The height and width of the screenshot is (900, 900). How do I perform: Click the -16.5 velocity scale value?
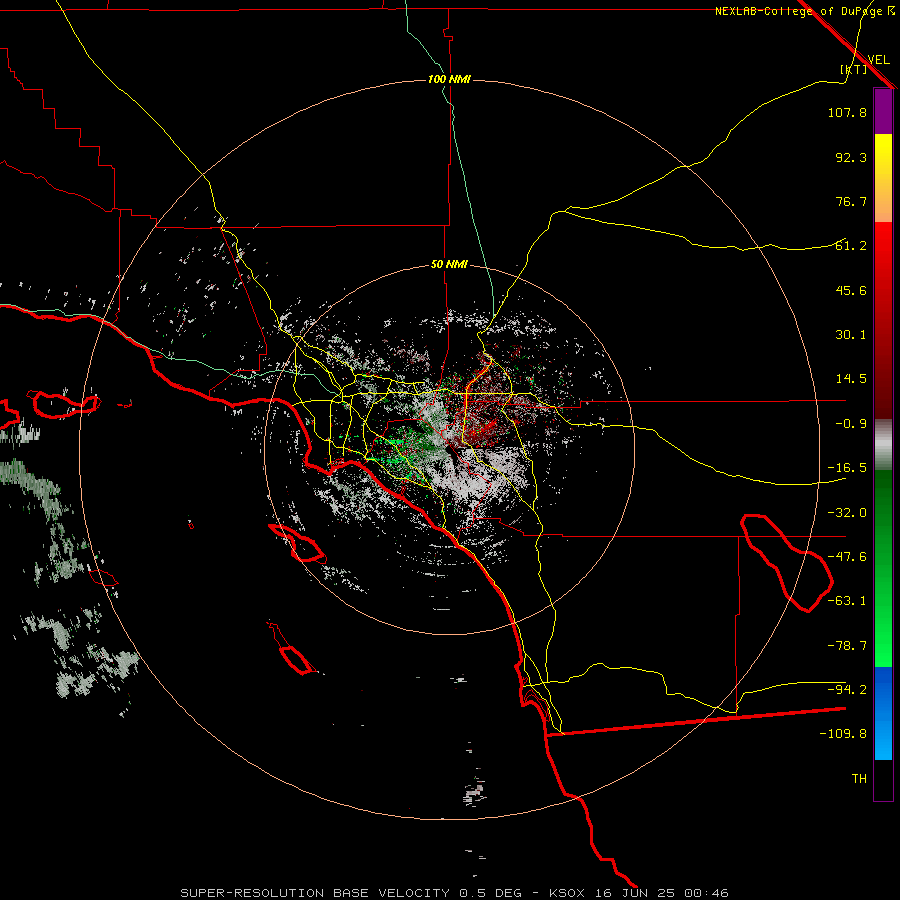pyautogui.click(x=847, y=468)
